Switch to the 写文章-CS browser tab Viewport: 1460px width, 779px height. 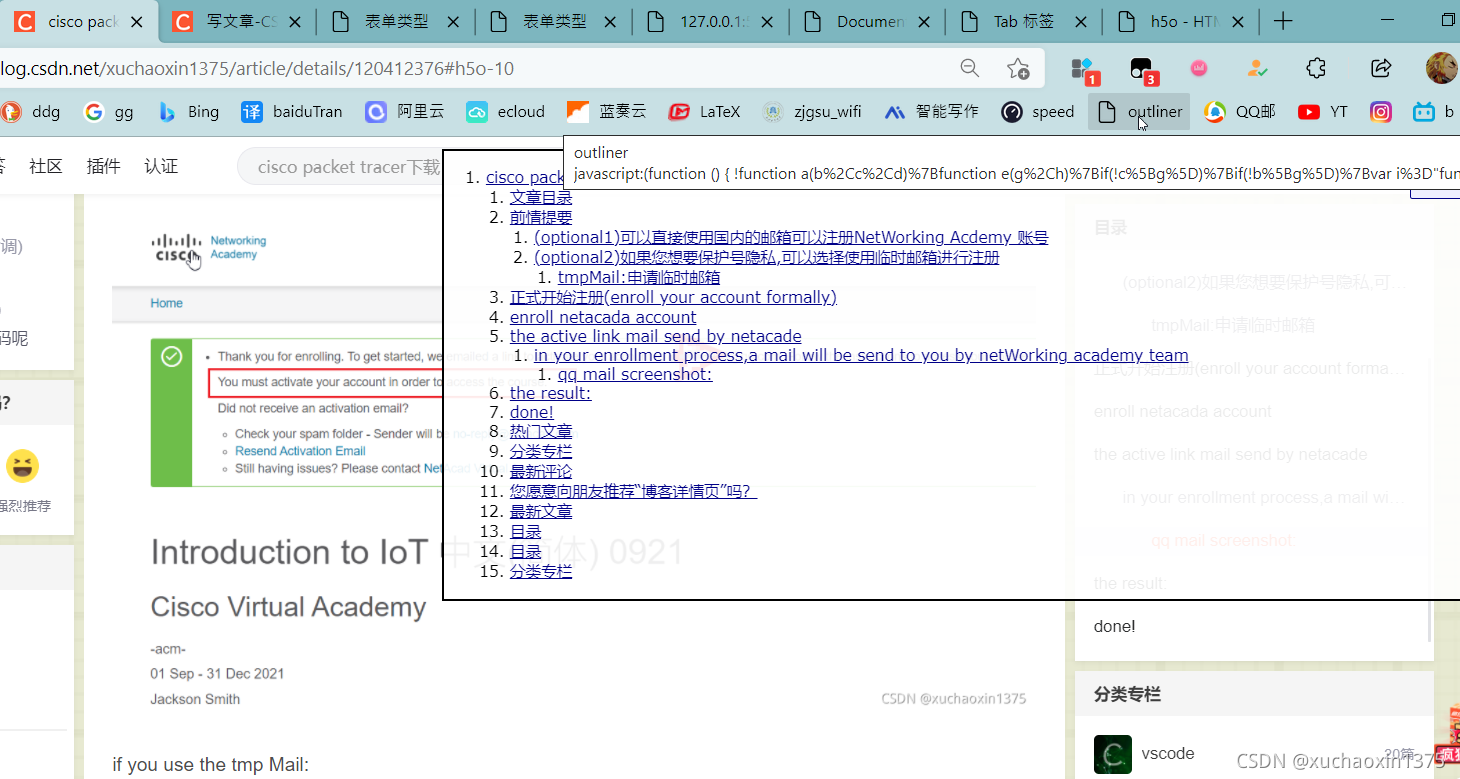click(236, 21)
